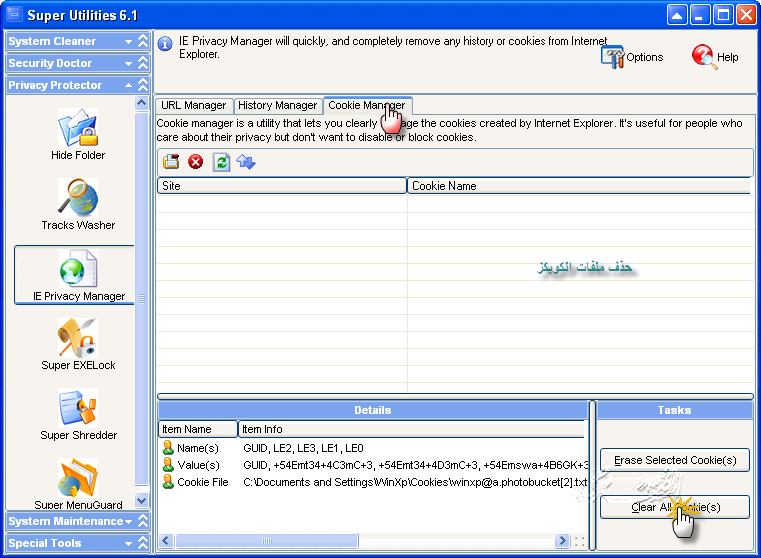Click the Details scroll left arrow
761x558 pixels.
tap(166, 541)
